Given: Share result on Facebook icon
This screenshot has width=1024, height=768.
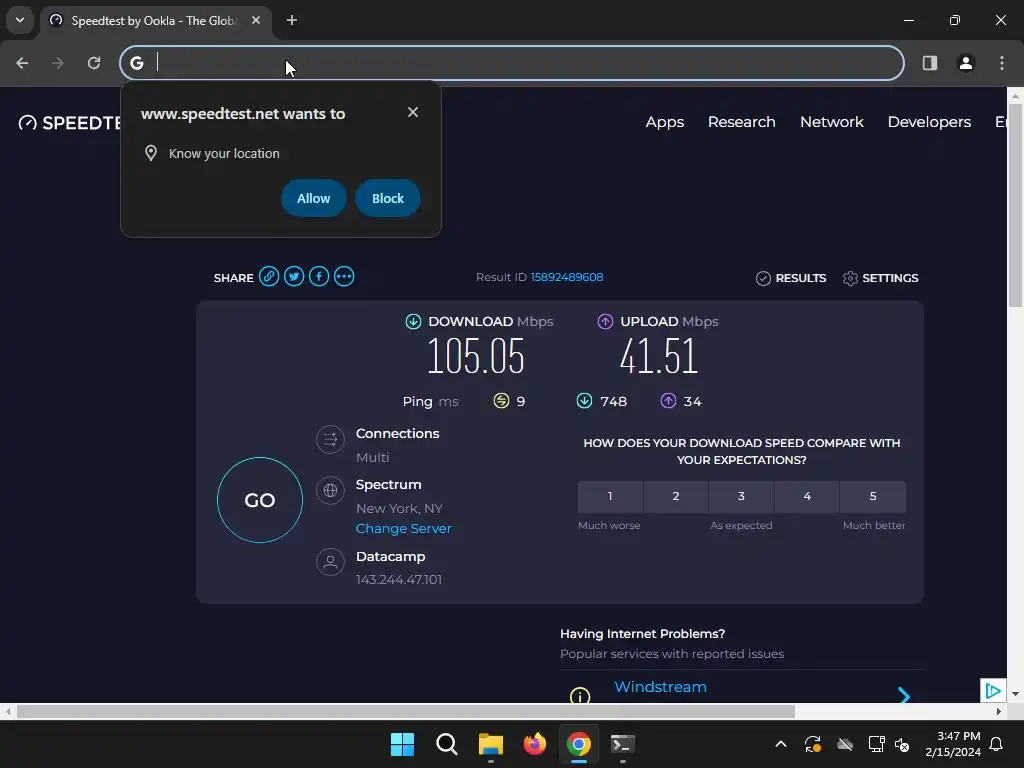Looking at the screenshot, I should pos(319,277).
